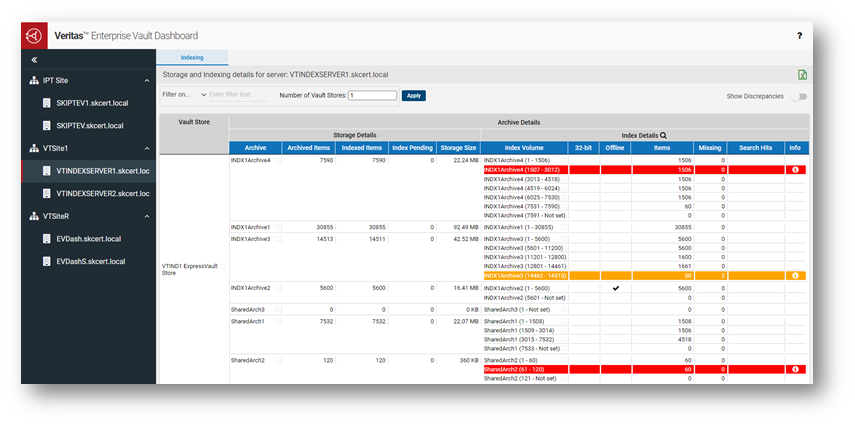Sort by the Archive column header
The height and width of the screenshot is (426, 855).
[x=255, y=148]
